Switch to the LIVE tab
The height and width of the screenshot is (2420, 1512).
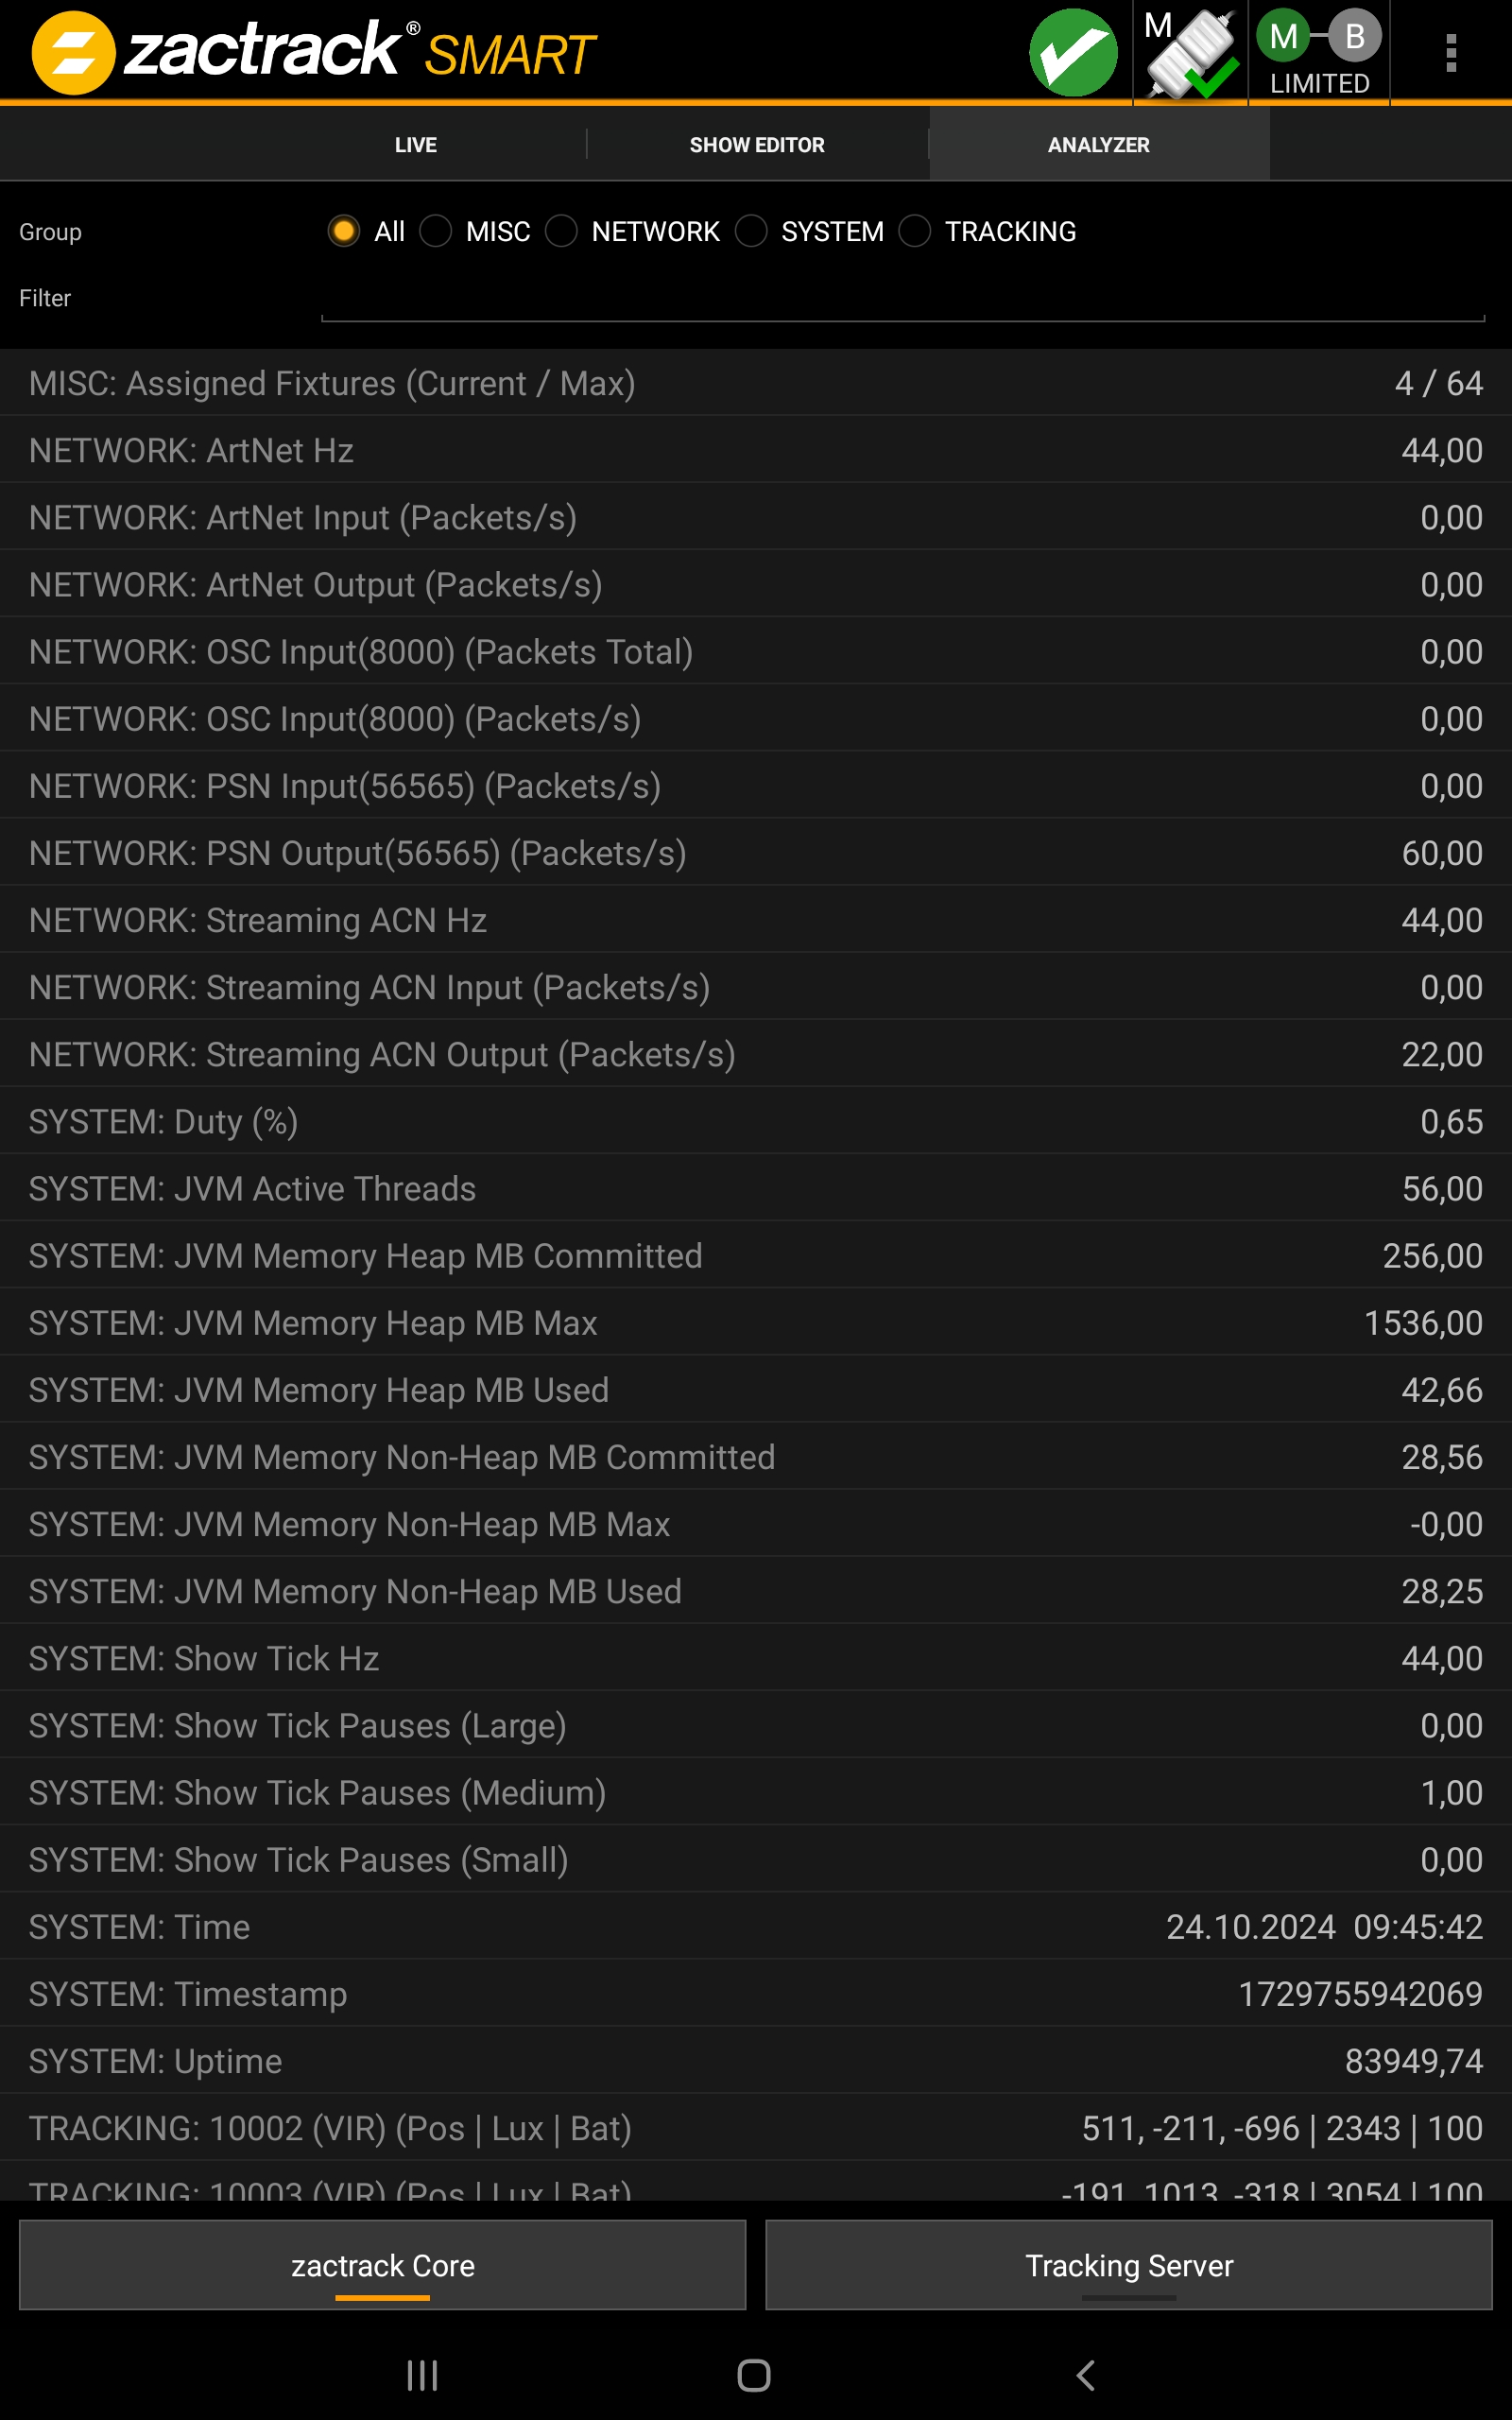[x=415, y=145]
